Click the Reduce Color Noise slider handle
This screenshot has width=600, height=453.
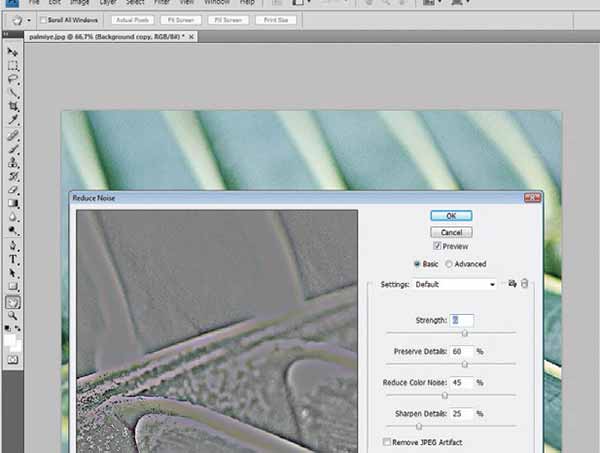point(445,395)
